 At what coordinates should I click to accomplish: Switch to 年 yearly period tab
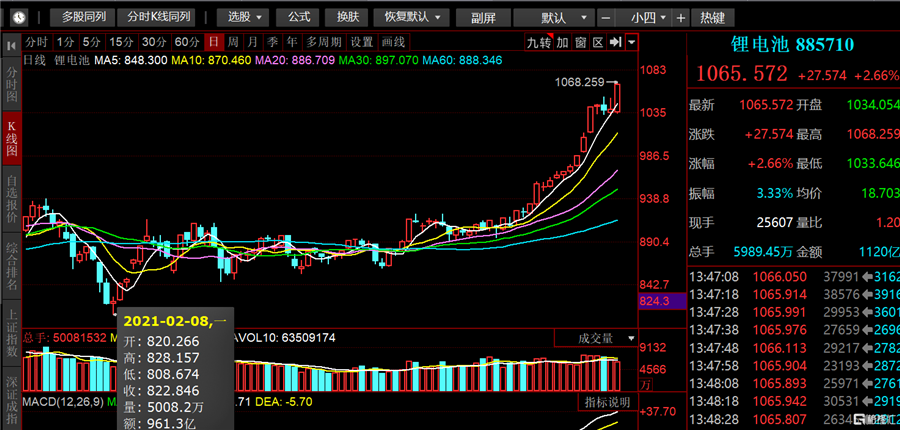coord(292,42)
